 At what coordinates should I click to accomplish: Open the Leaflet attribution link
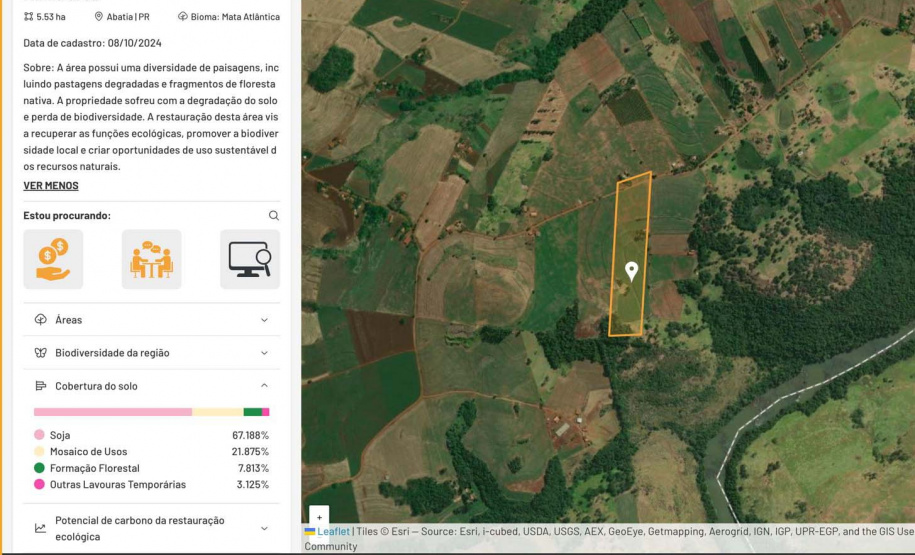[333, 532]
